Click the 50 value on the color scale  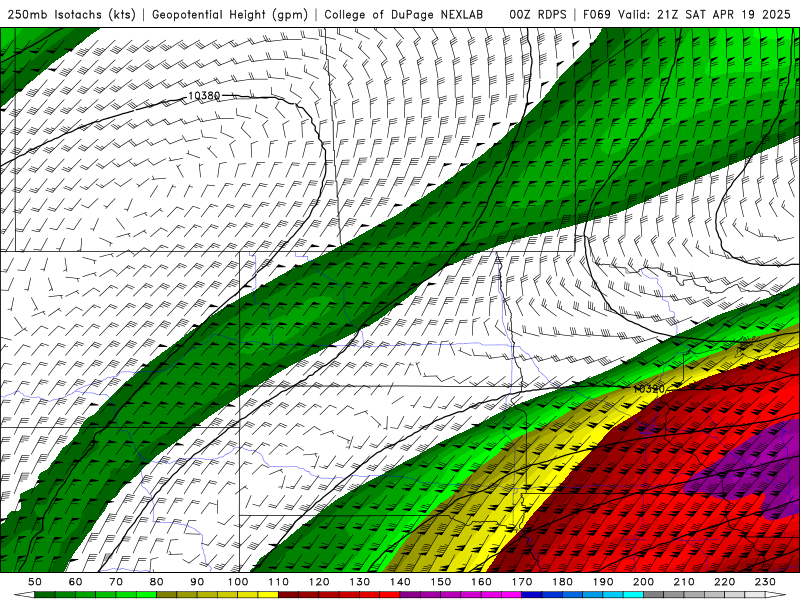point(35,582)
